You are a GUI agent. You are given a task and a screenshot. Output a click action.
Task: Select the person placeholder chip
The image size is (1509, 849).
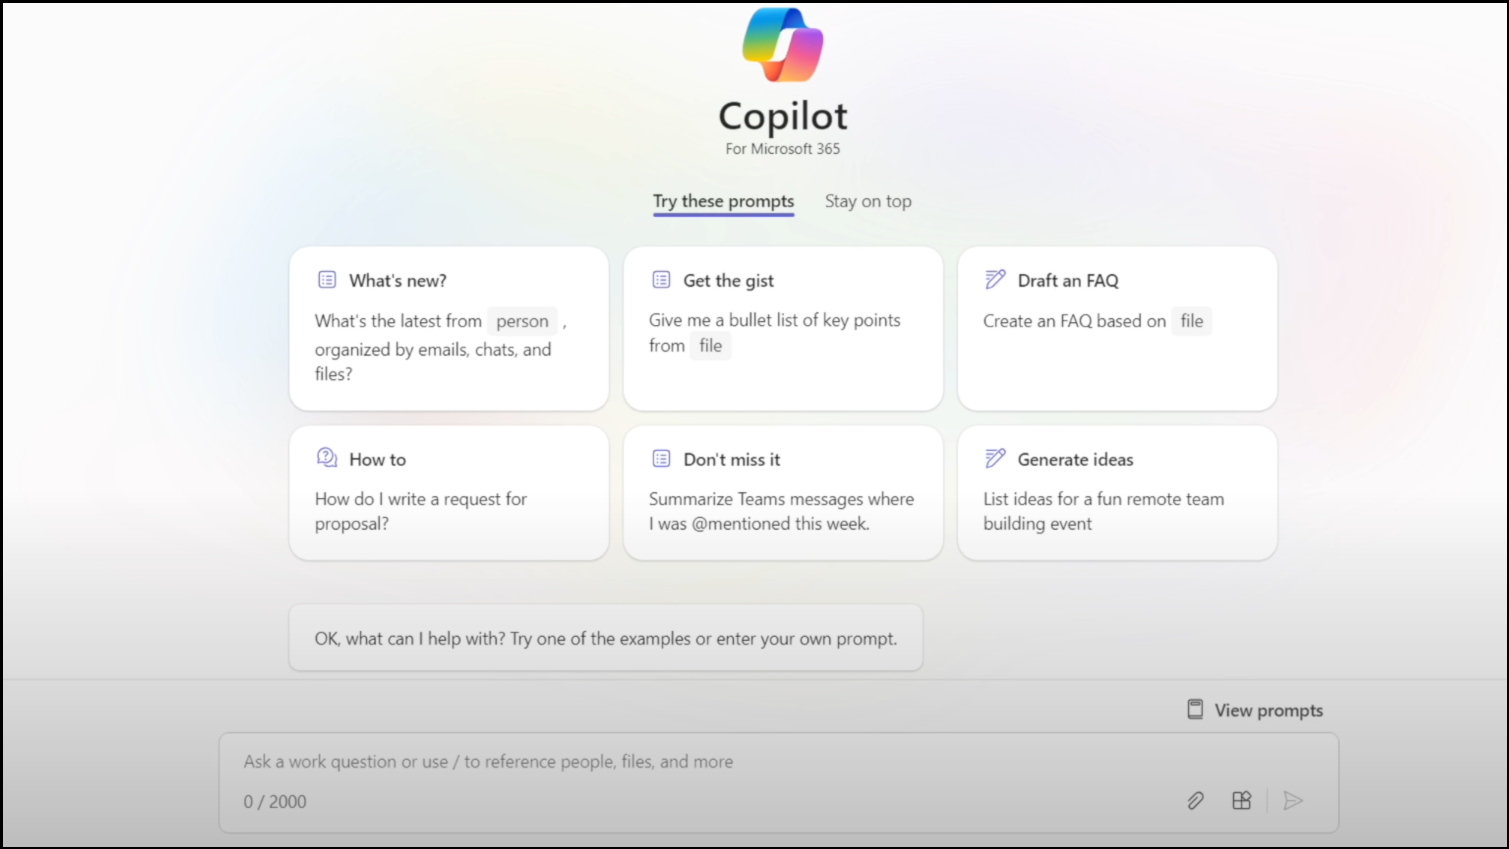(x=522, y=320)
